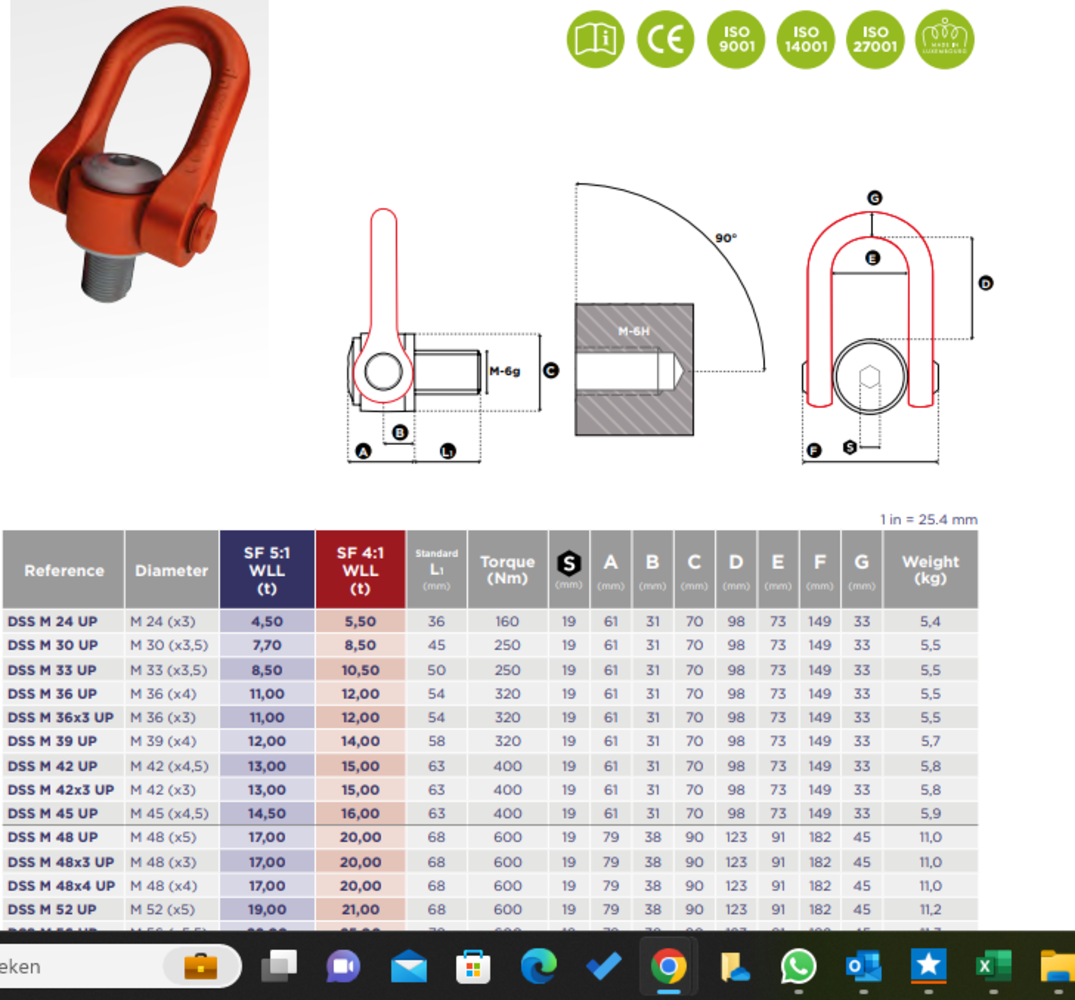Image resolution: width=1075 pixels, height=1000 pixels.
Task: Click the Weight (kg) column header
Action: coord(929,570)
